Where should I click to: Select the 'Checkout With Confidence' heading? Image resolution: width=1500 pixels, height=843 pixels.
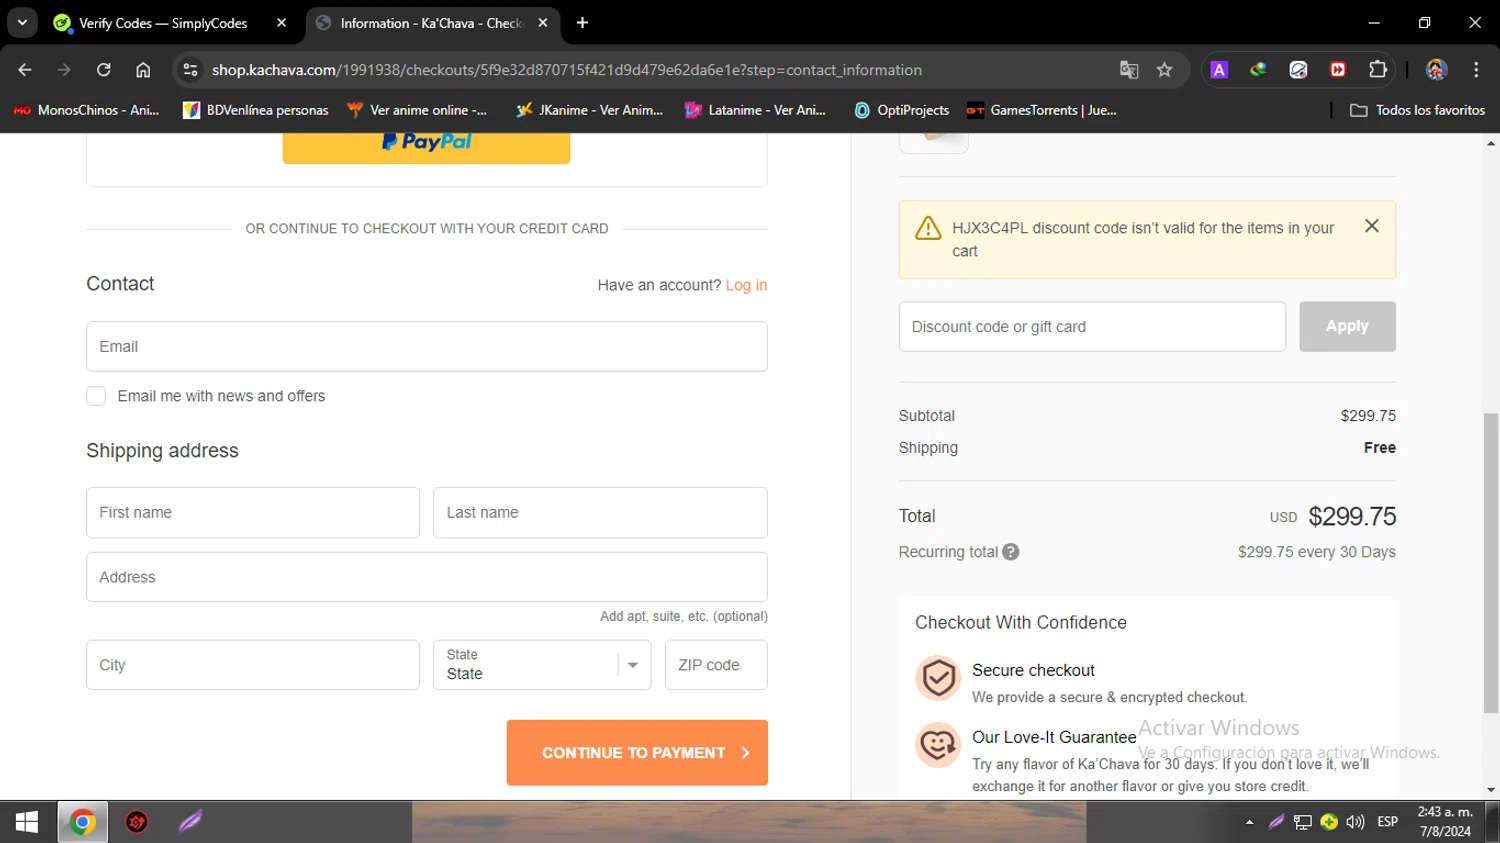(1021, 623)
